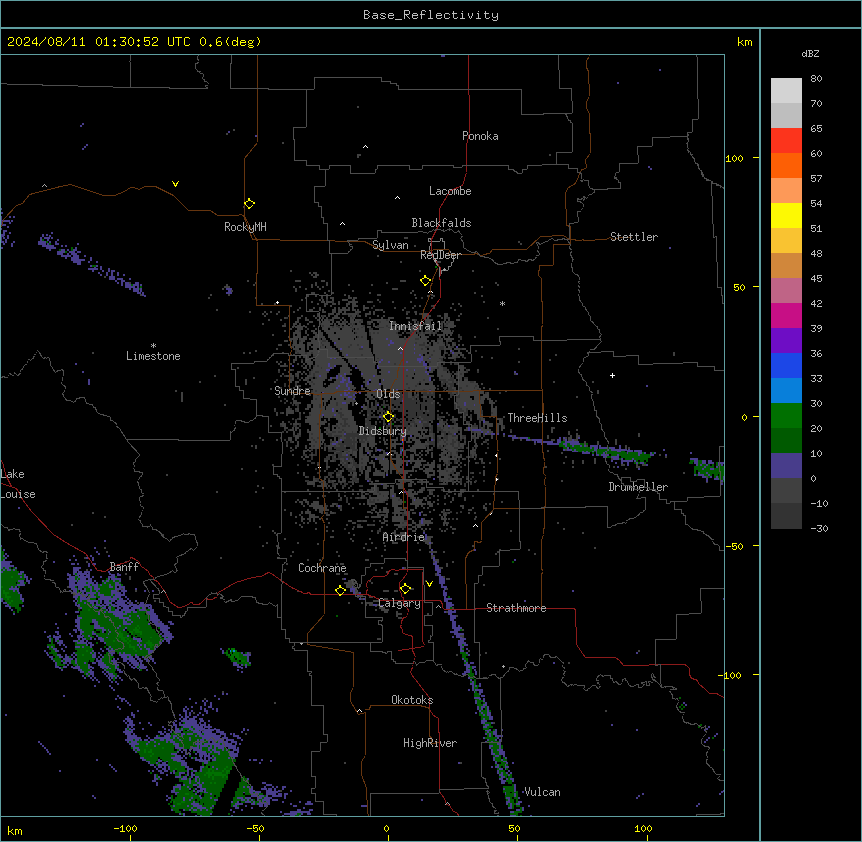This screenshot has width=862, height=842.
Task: Select the lightest gray 70-80 dBZ swatch
Action: [786, 90]
